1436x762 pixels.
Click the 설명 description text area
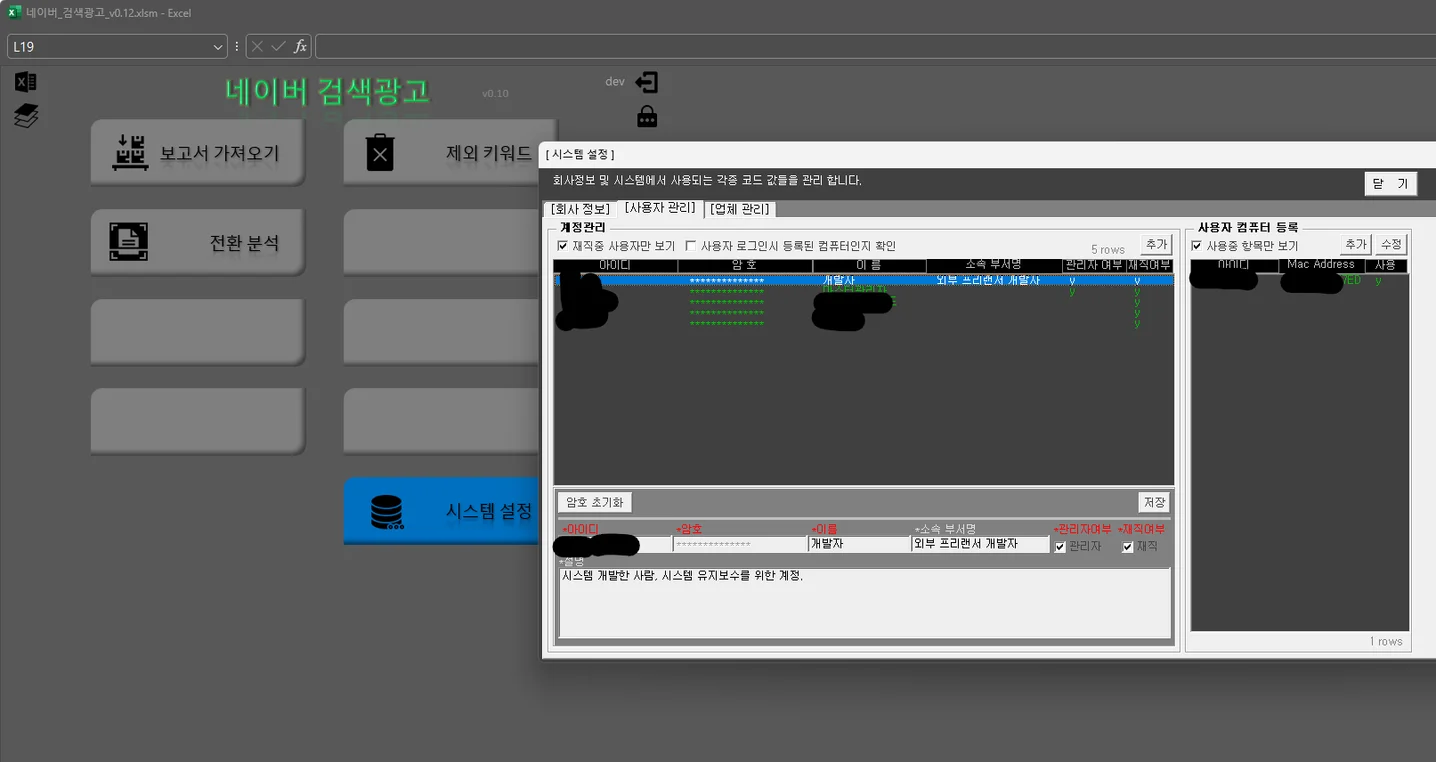[x=864, y=603]
